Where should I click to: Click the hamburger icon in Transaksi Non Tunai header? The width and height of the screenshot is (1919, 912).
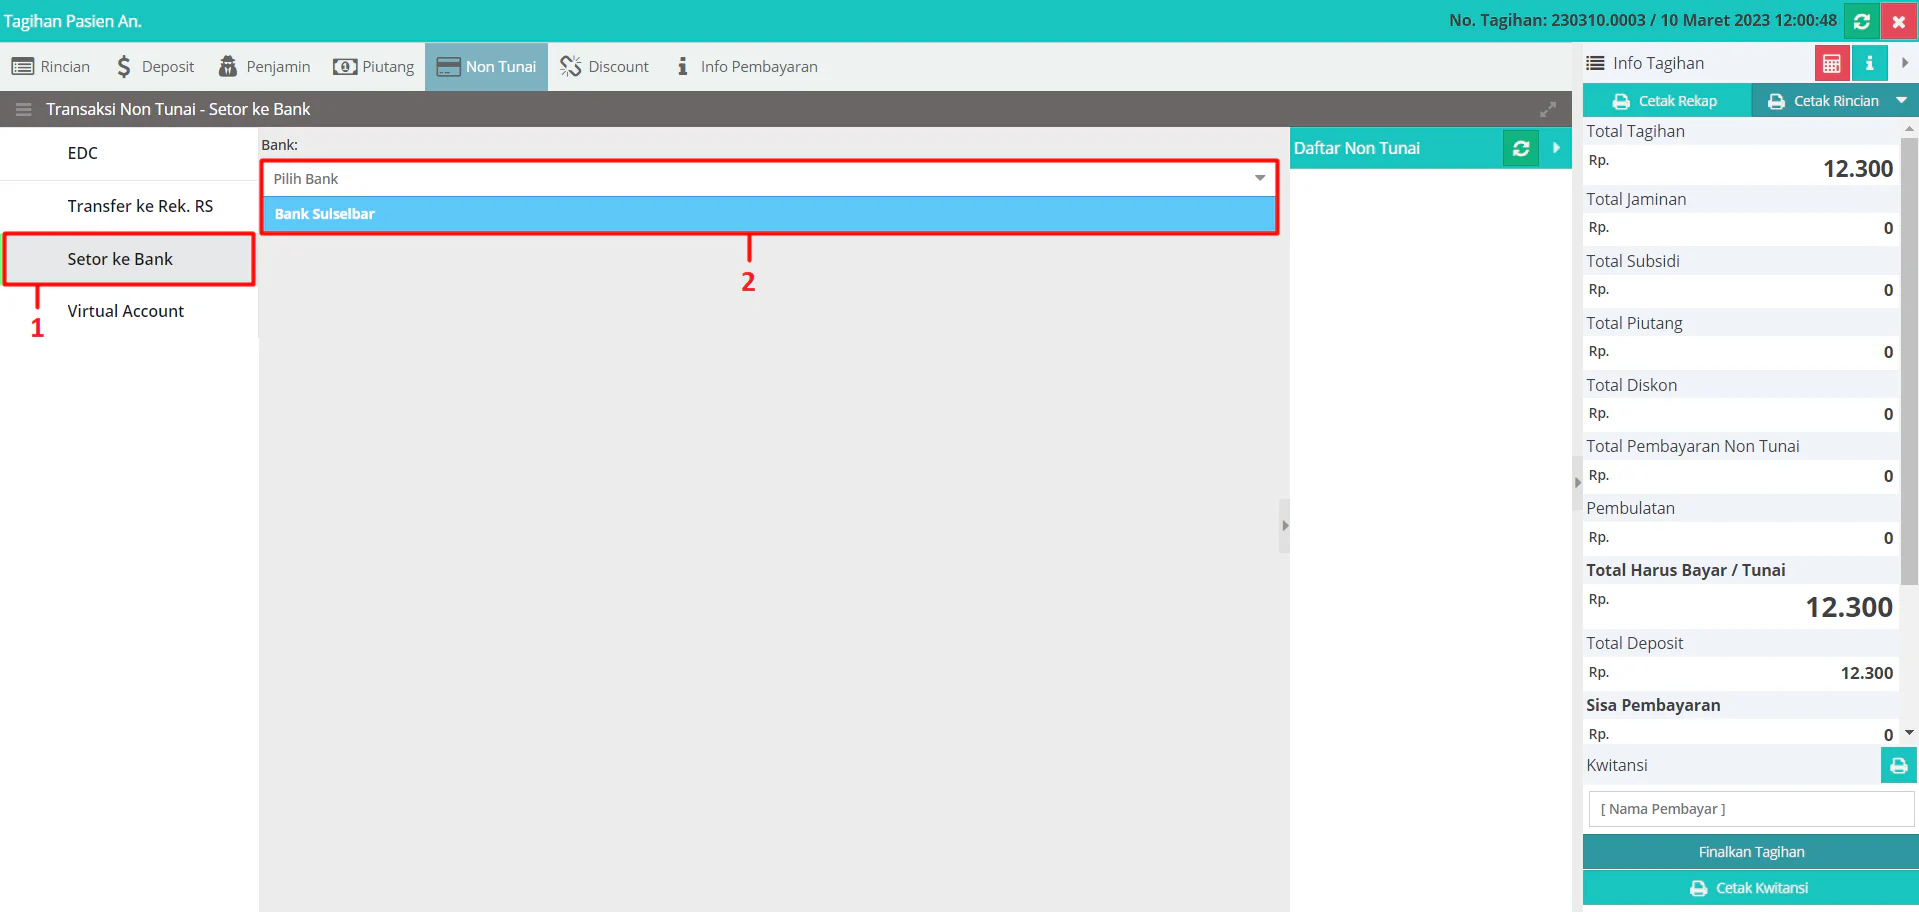(24, 109)
